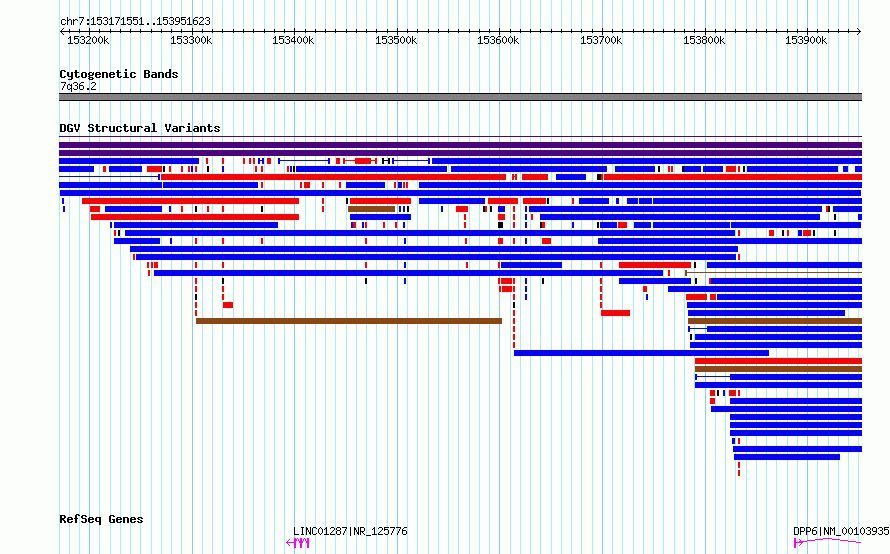The width and height of the screenshot is (890, 554).
Task: Click the LINC01287|NR_125776 gene label
Action: tap(350, 531)
